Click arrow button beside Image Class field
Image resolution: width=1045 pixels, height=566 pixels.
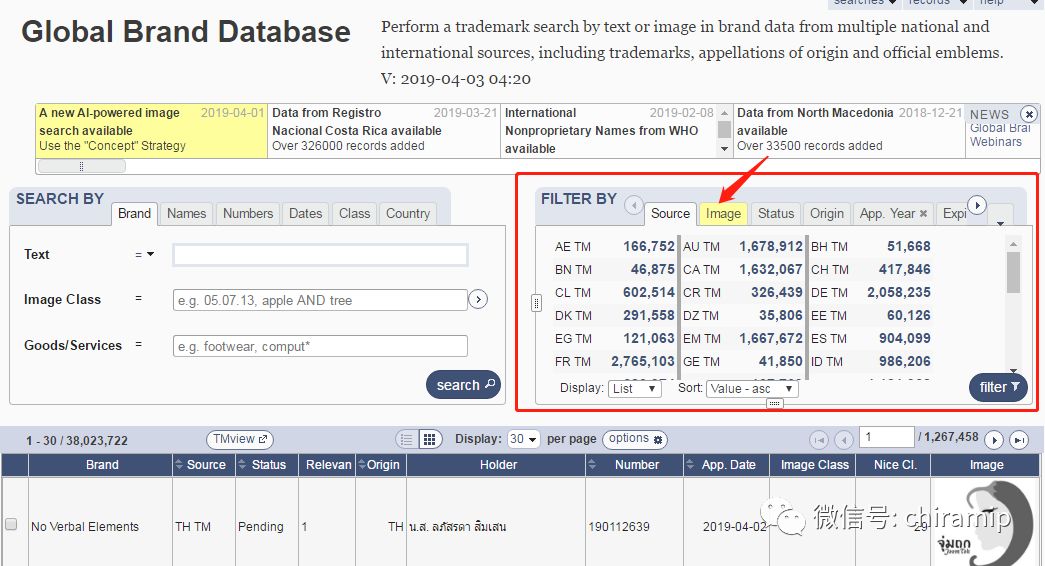[x=478, y=300]
